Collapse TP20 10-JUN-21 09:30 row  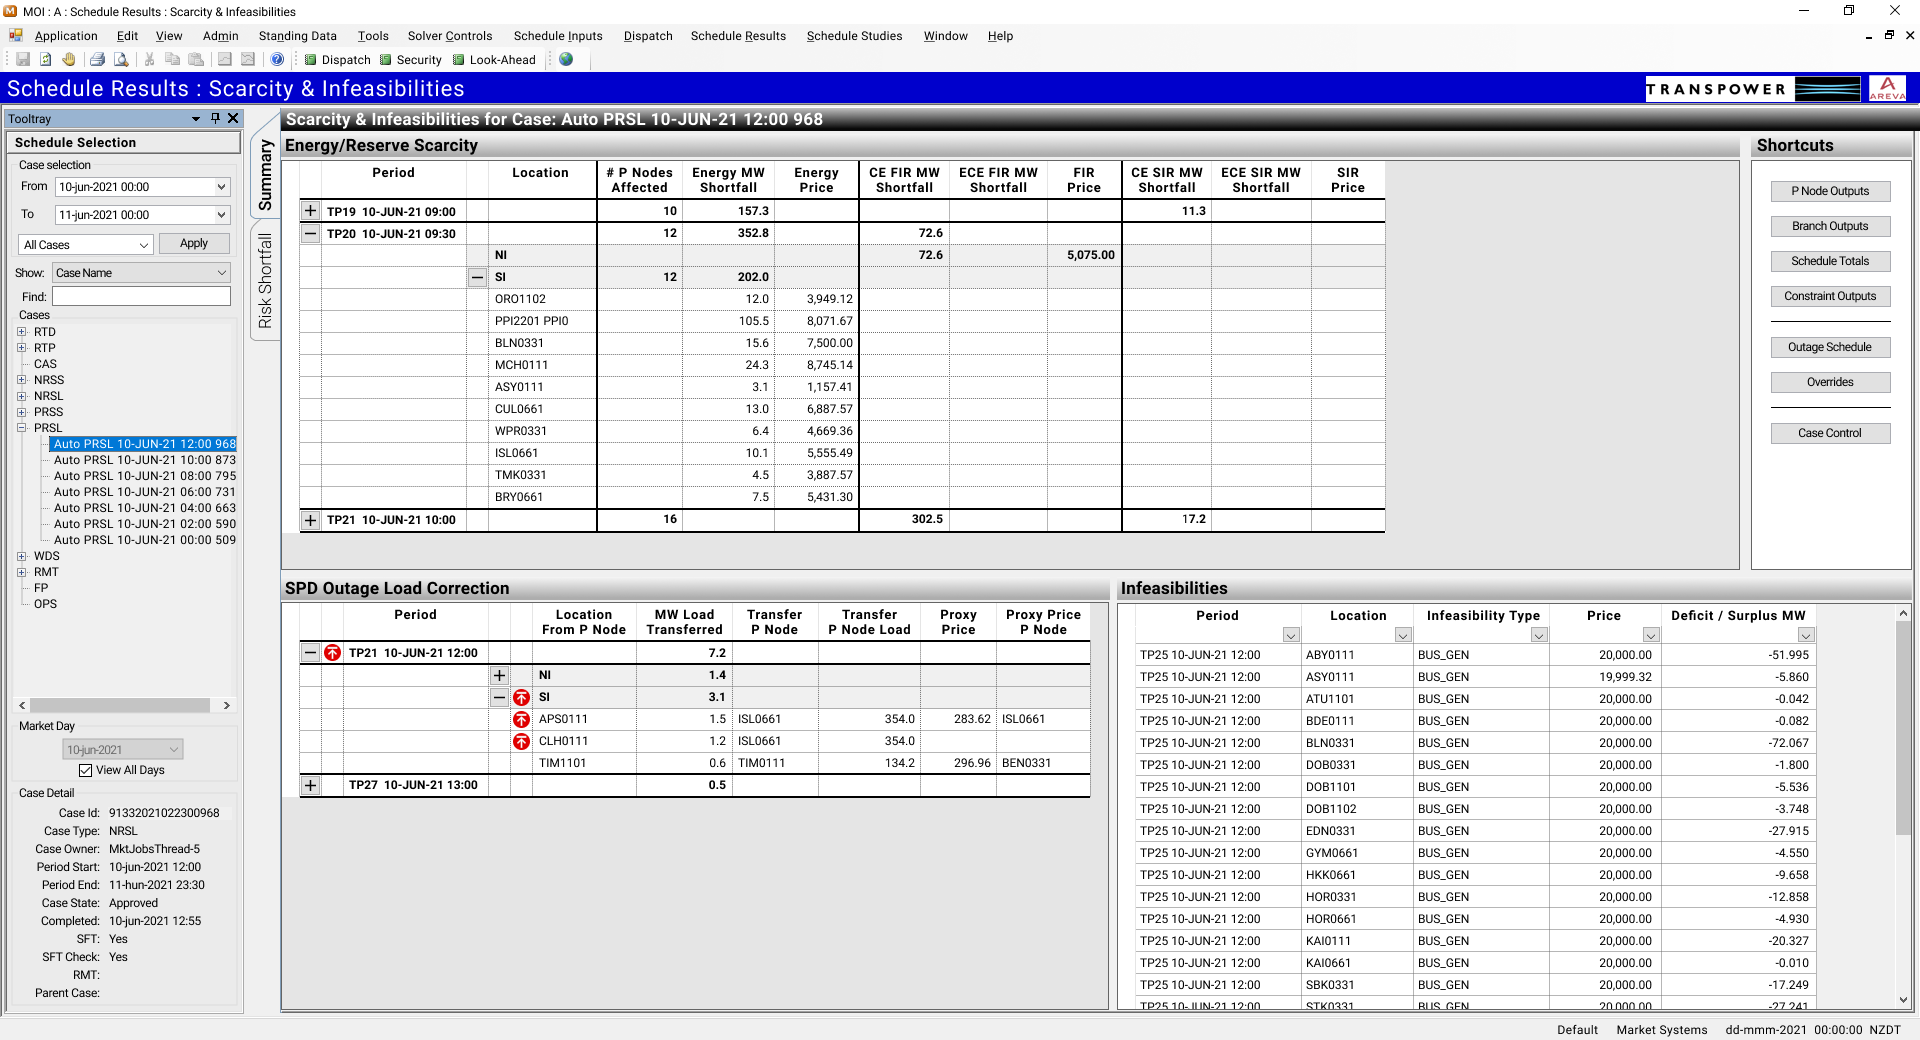[310, 233]
